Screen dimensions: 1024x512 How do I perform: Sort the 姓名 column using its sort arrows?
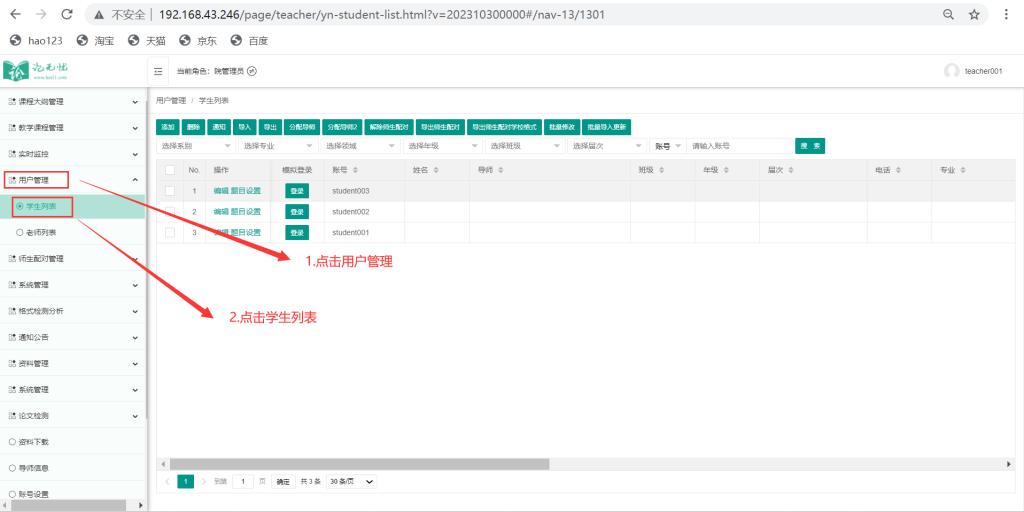pos(436,170)
